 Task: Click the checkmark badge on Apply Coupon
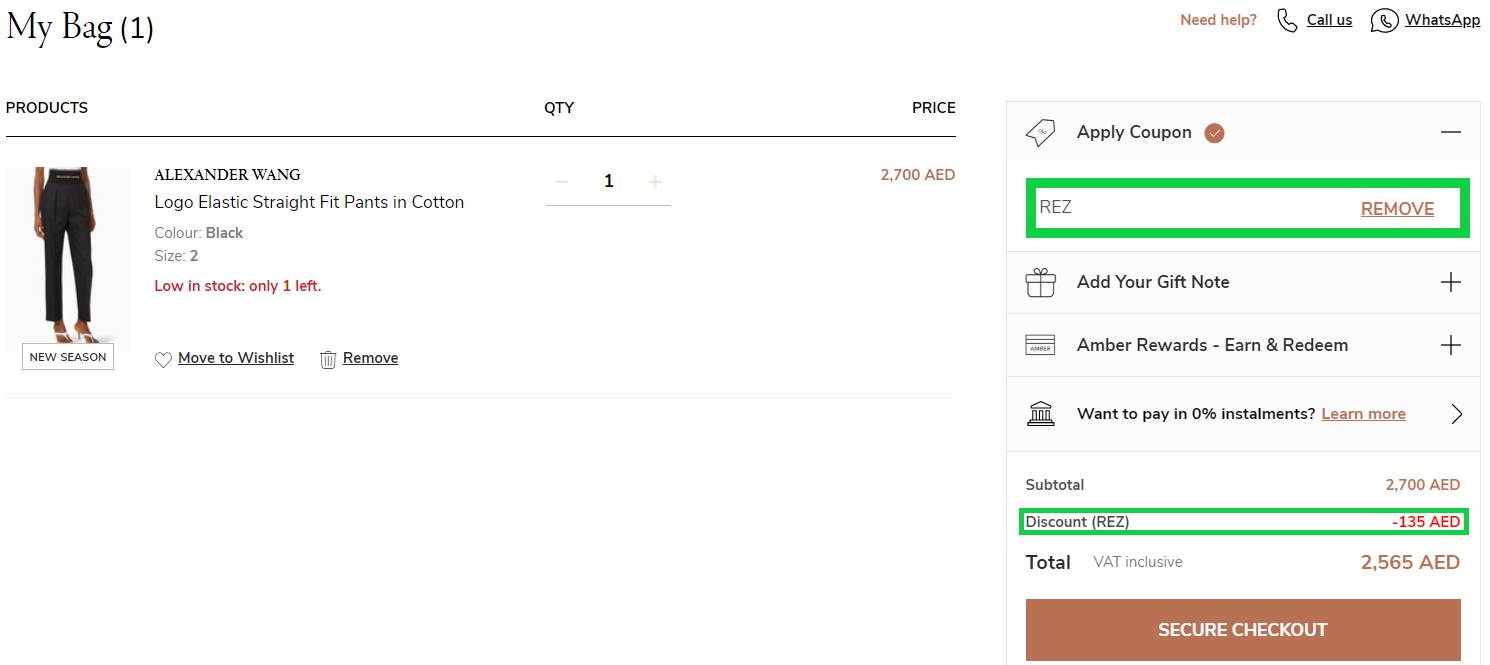[1213, 132]
